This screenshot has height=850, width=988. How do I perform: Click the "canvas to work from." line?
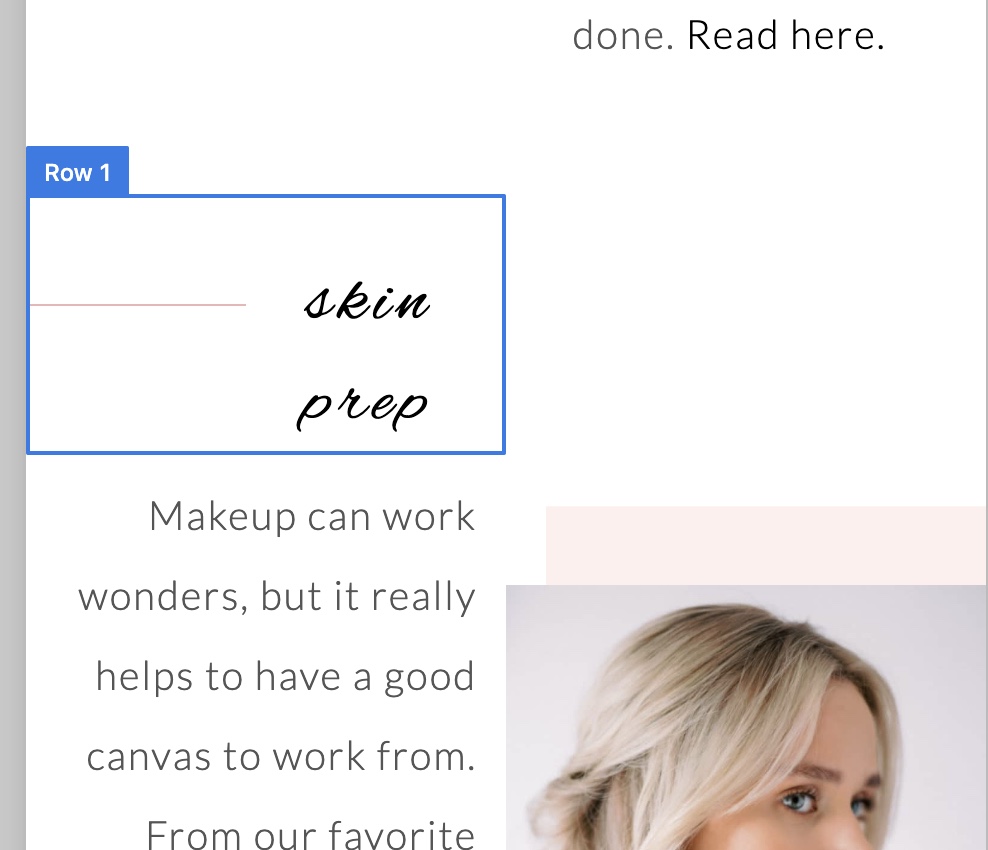(x=280, y=757)
